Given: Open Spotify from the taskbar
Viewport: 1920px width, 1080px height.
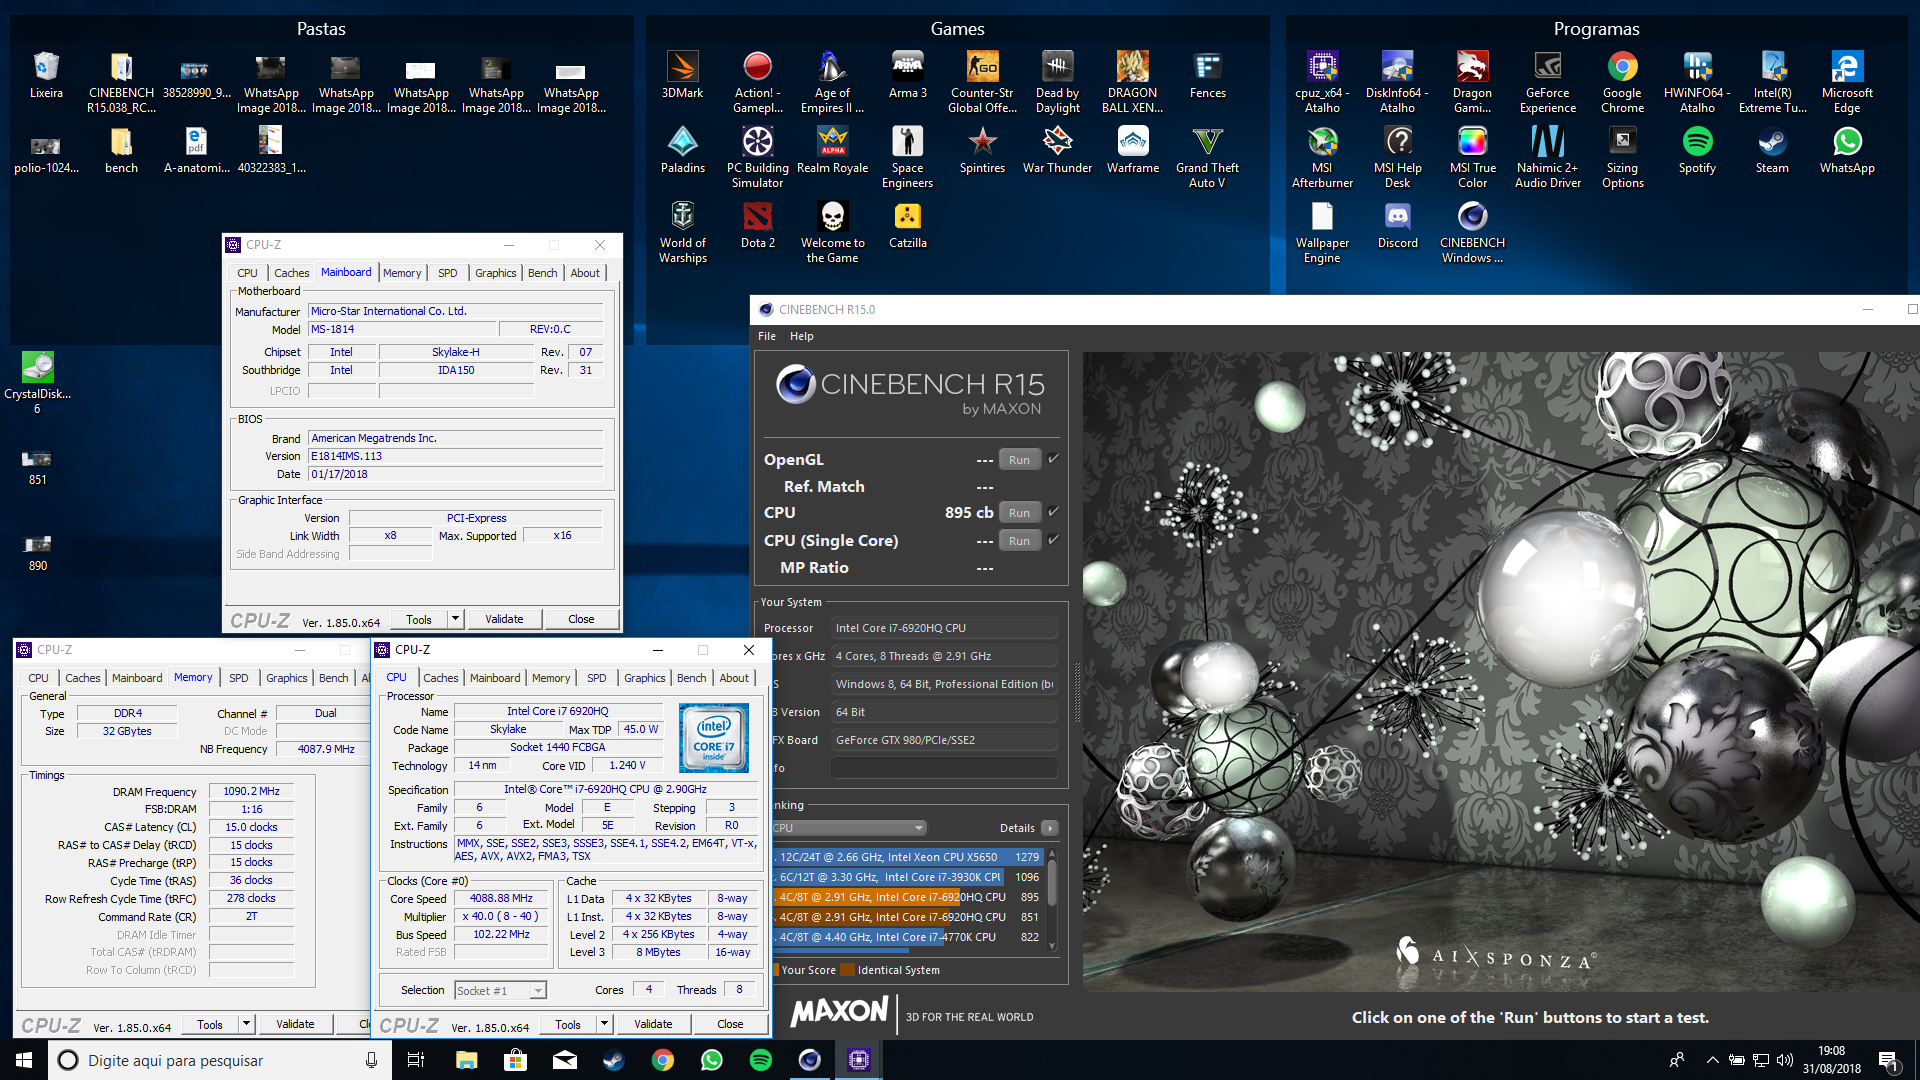Looking at the screenshot, I should tap(760, 1060).
